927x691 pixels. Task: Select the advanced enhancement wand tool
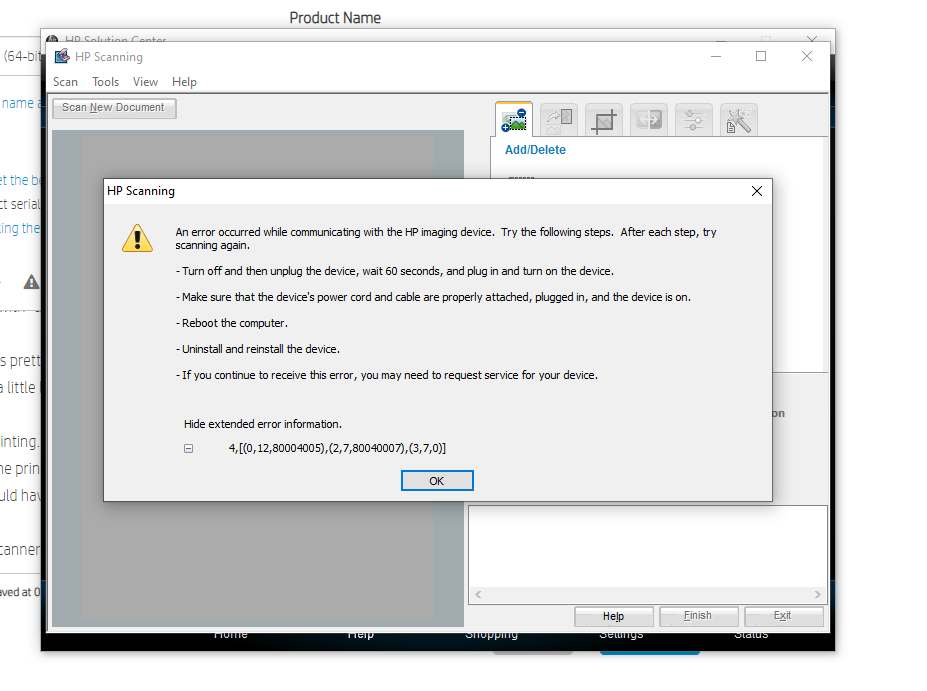click(738, 119)
